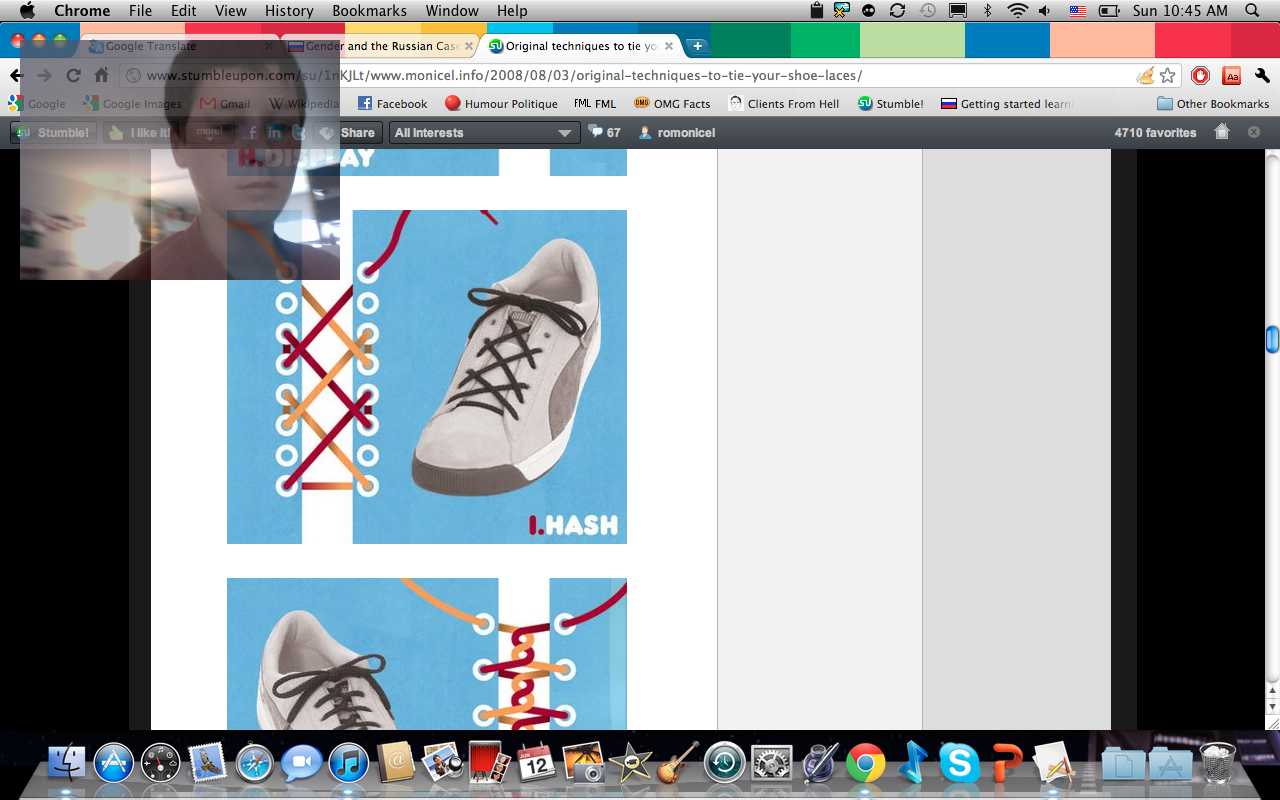Share via the Twitter icon in StumbleUpon bar
This screenshot has height=800, width=1280.
[x=298, y=132]
